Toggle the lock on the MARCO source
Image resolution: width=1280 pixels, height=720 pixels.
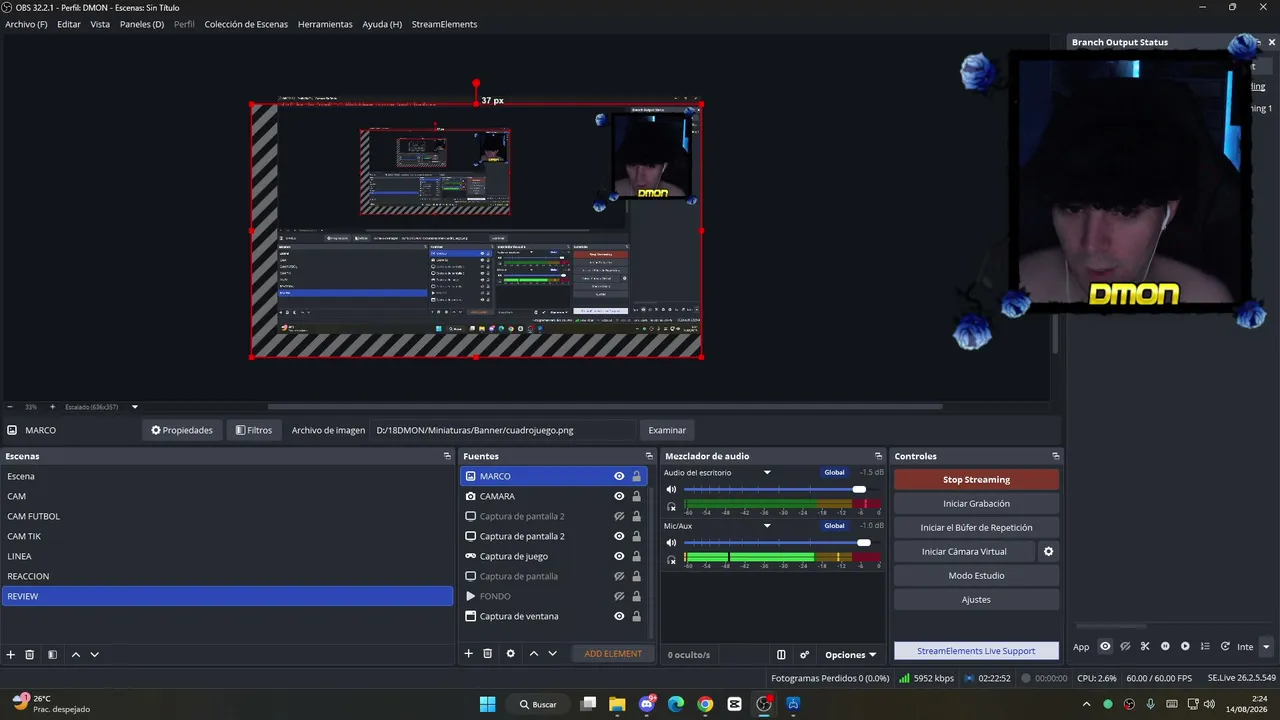click(636, 476)
